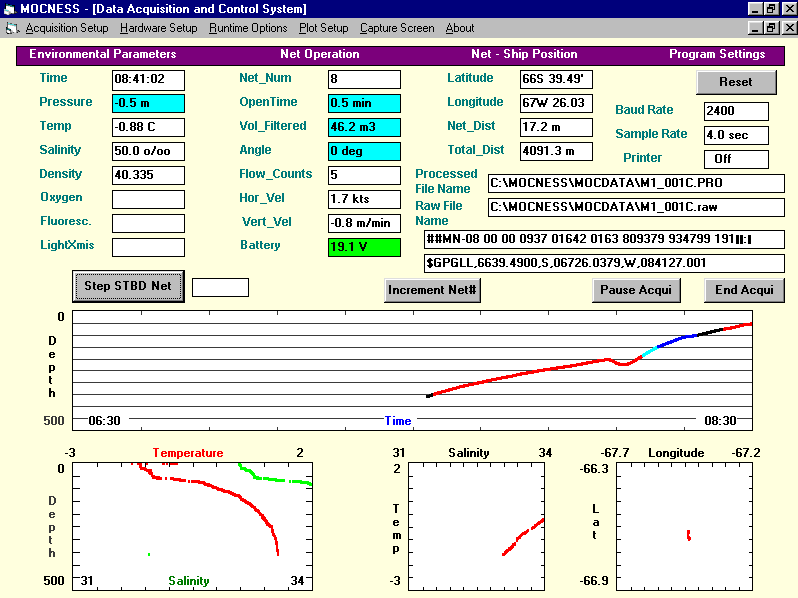This screenshot has width=798, height=598.
Task: Click the Pause Acqui button
Action: [x=636, y=290]
